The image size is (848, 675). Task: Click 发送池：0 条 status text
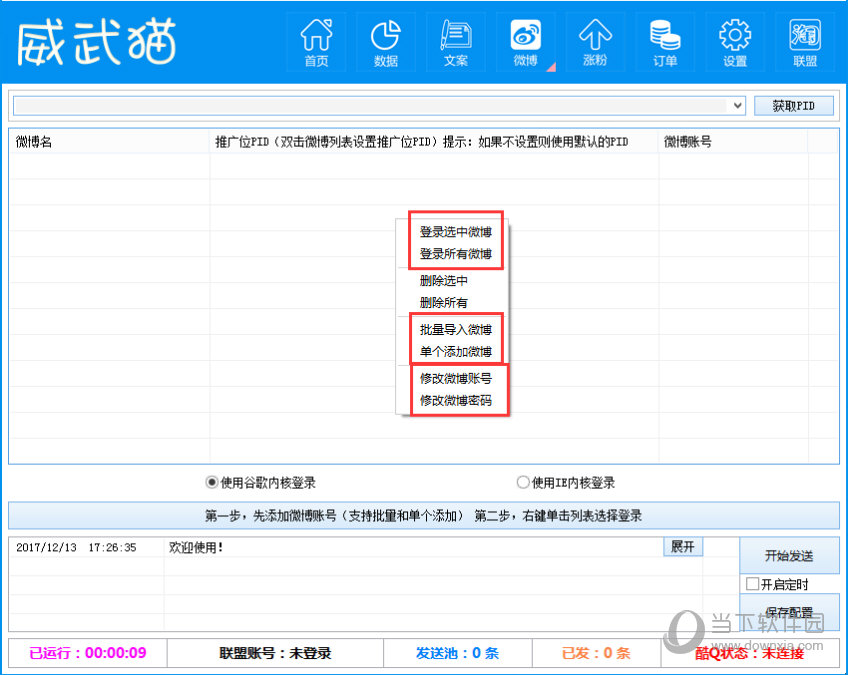point(457,653)
